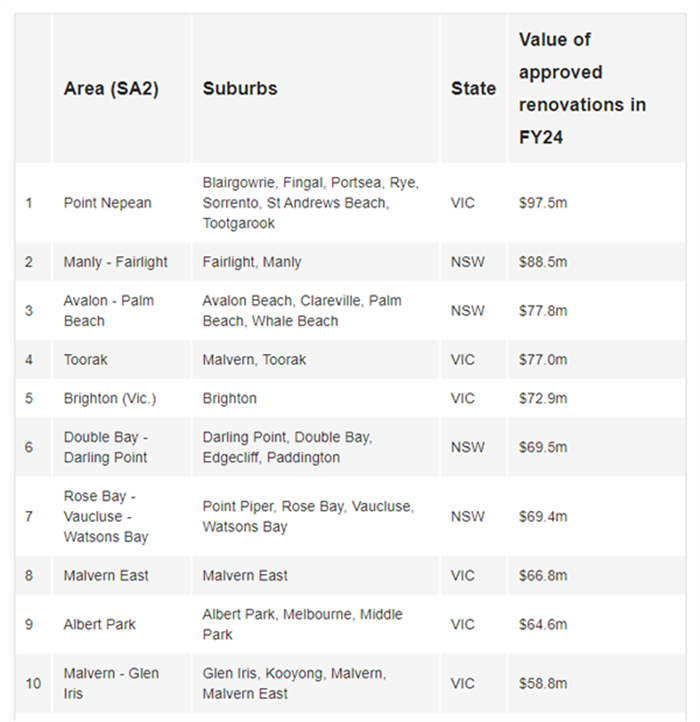Select the Malvern - Glen Iris area cell
This screenshot has height=722, width=700.
(111, 683)
